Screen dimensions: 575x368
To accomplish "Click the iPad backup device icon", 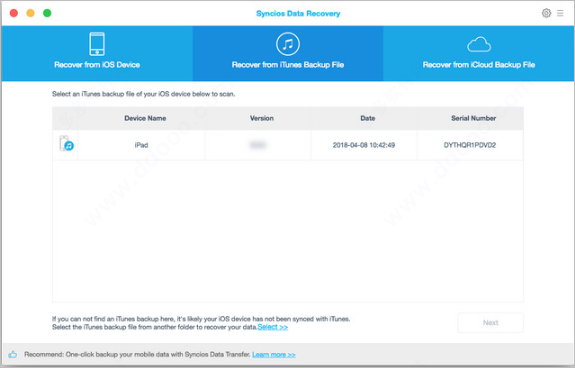I will pyautogui.click(x=66, y=143).
